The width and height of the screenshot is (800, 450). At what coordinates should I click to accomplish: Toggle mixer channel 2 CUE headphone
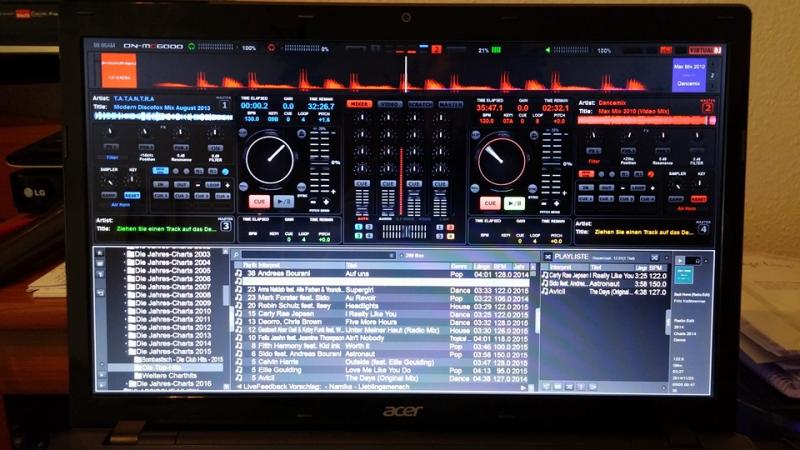388,184
